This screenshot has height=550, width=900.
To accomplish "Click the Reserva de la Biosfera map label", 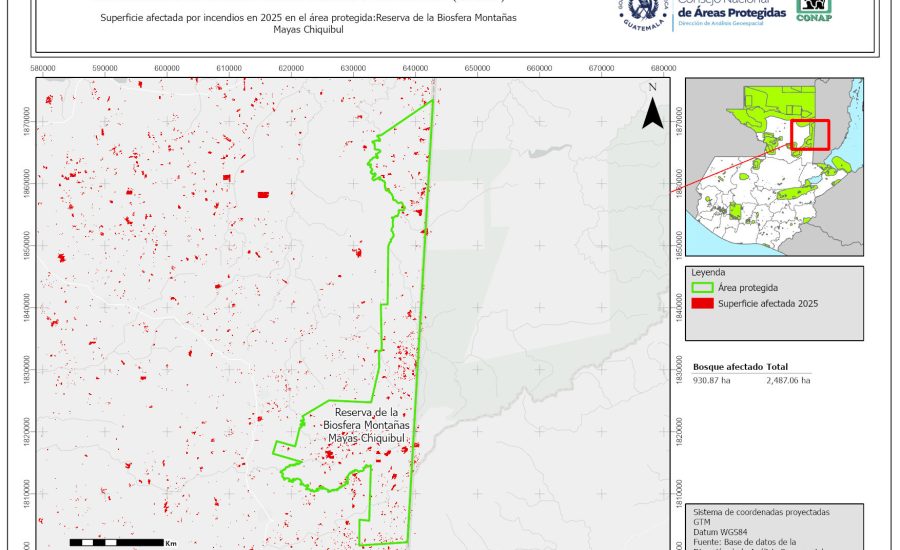I will tap(367, 425).
